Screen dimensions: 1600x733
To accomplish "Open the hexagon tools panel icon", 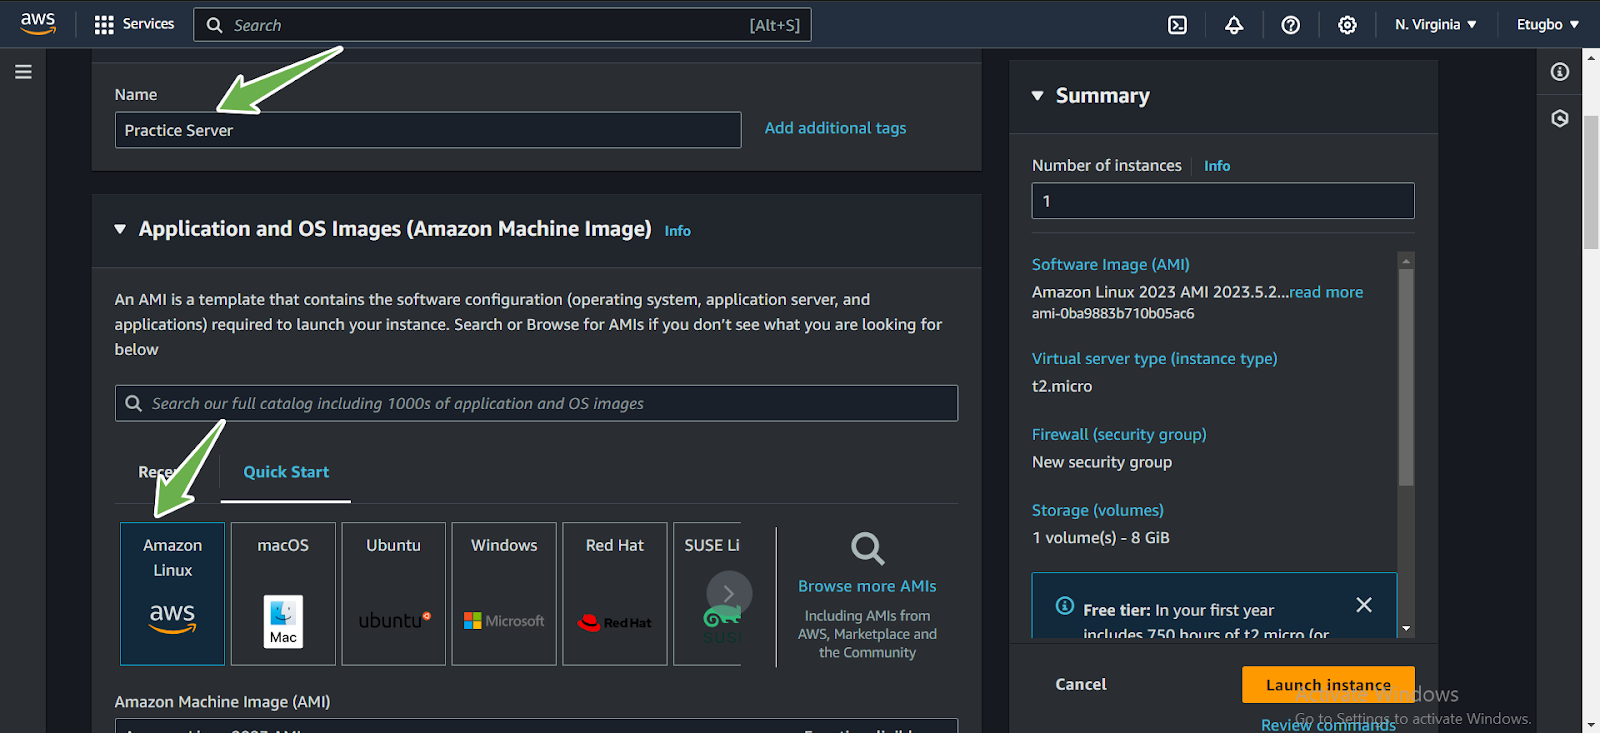I will pos(1560,118).
